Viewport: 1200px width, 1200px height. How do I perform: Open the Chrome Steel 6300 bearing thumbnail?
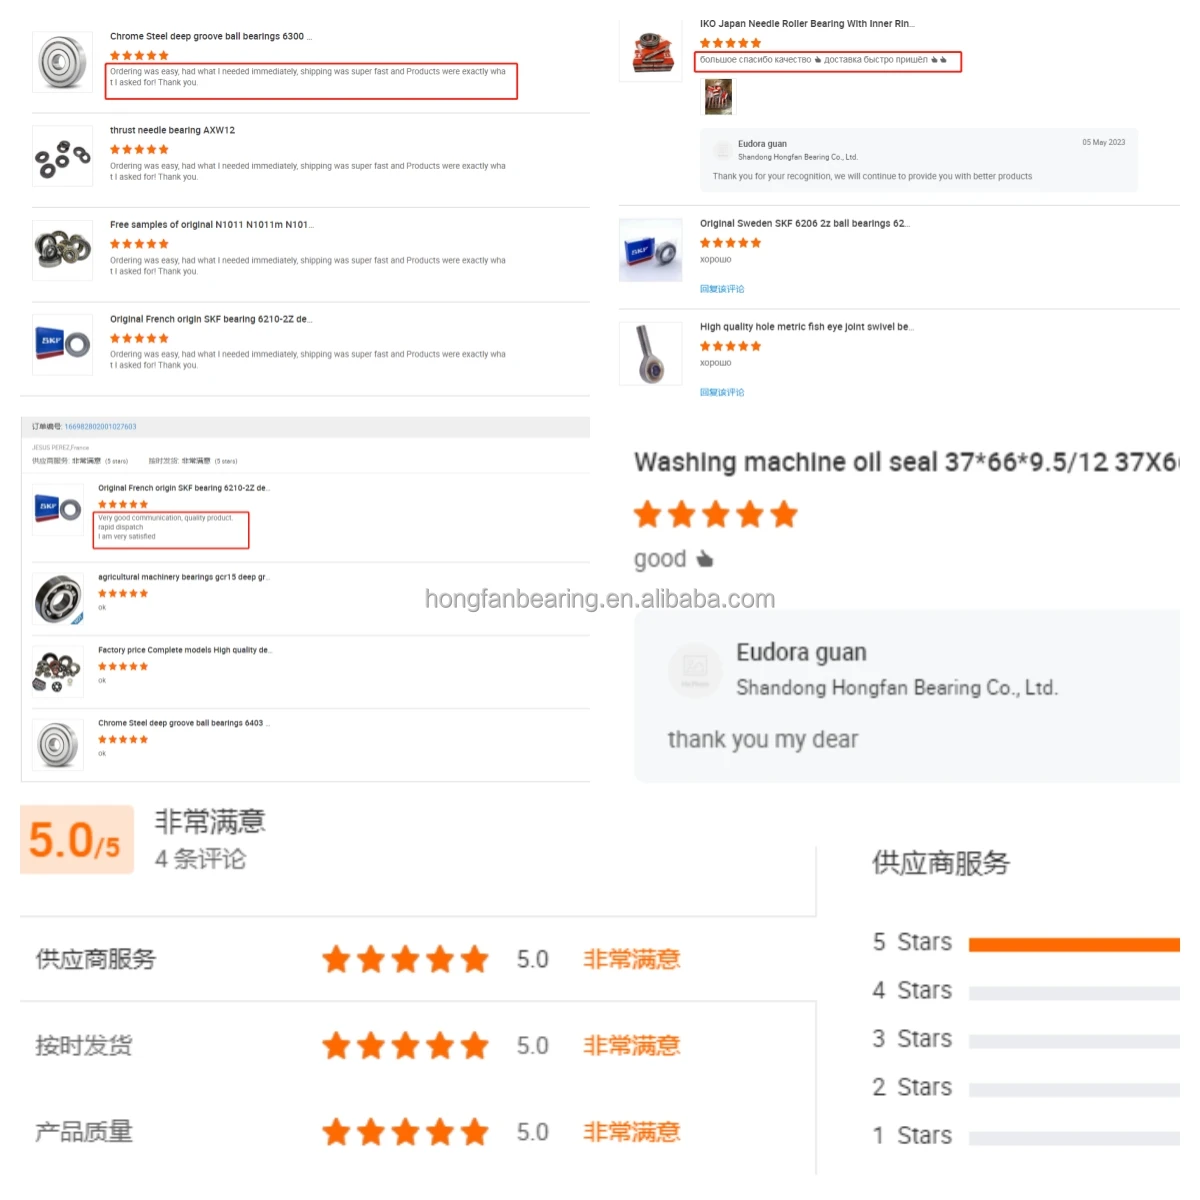(62, 62)
